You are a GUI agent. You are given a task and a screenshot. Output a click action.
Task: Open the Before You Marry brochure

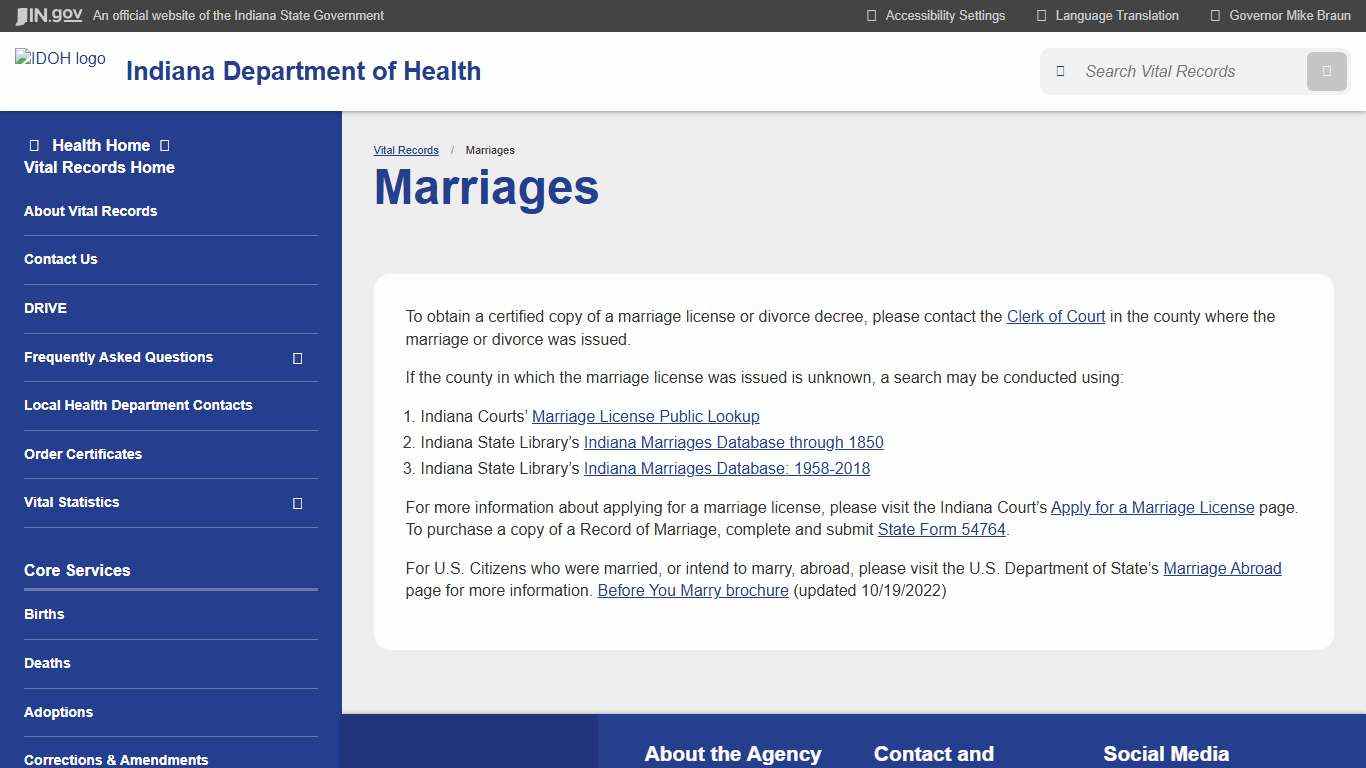pyautogui.click(x=692, y=590)
